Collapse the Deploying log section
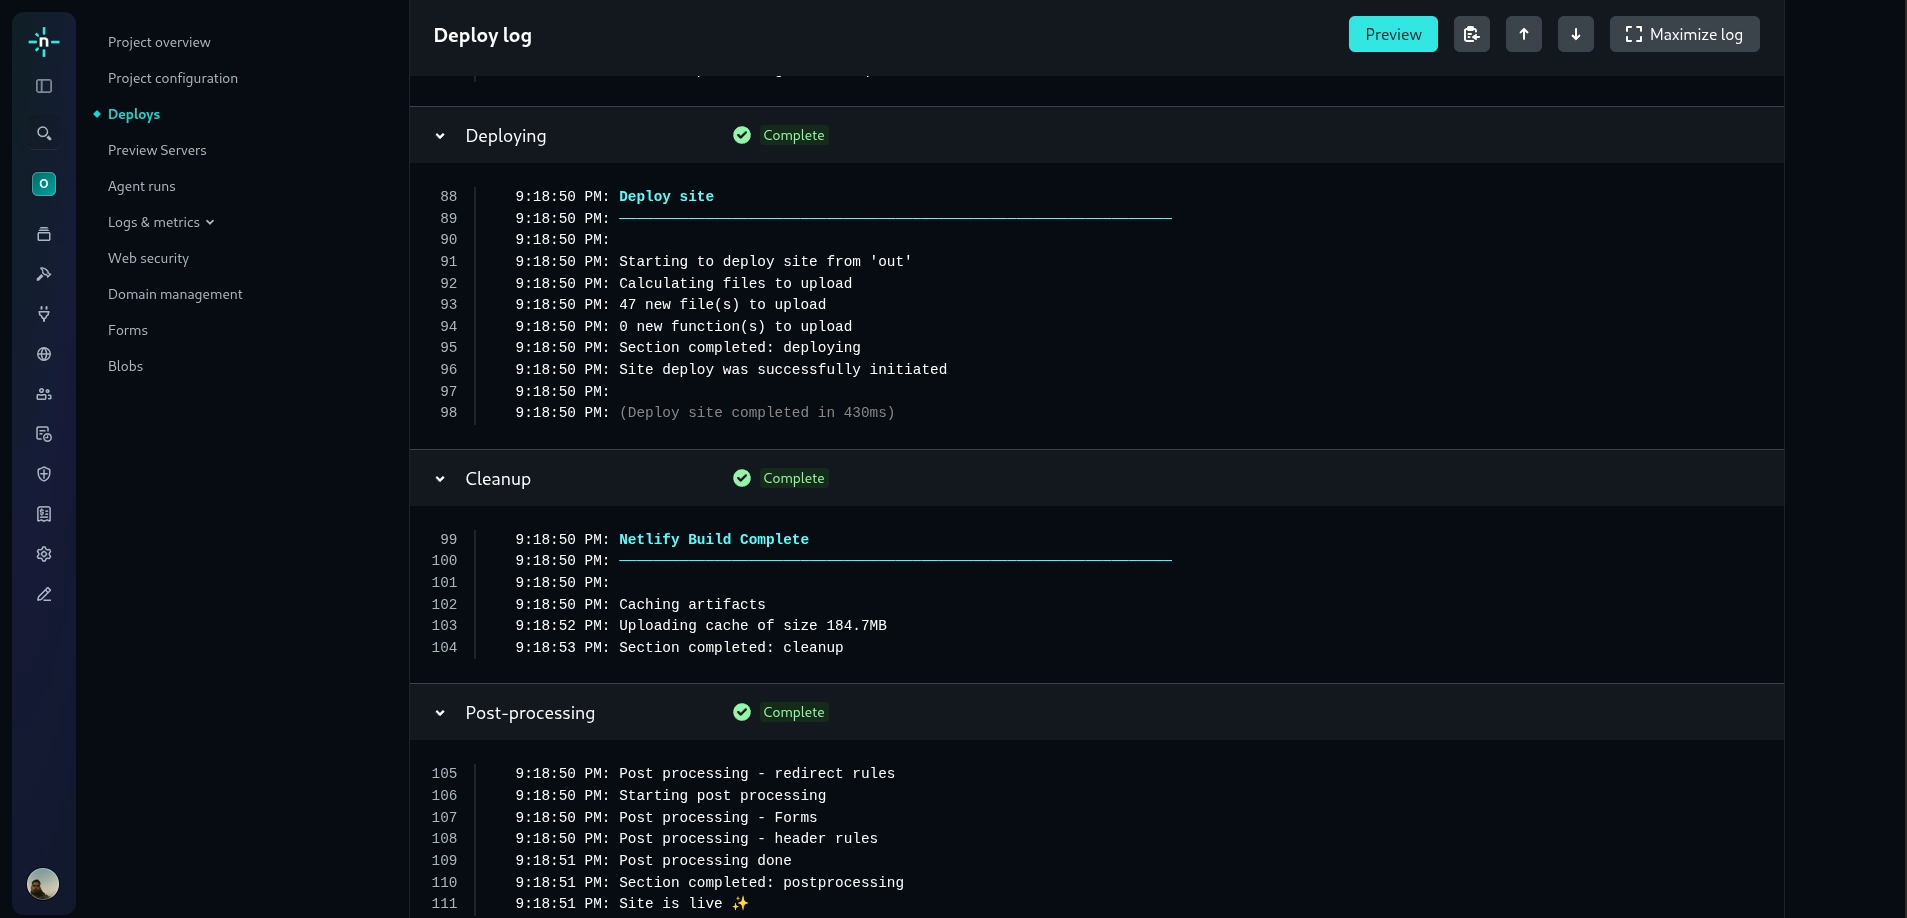The height and width of the screenshot is (918, 1907). (440, 136)
